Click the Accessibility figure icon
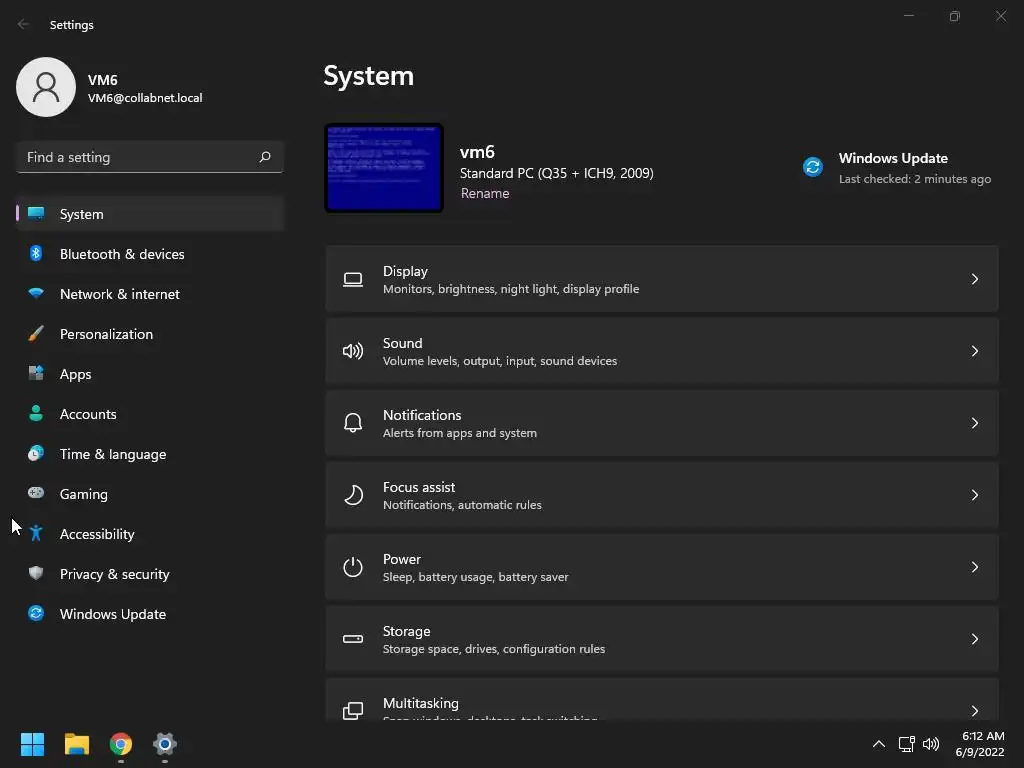The image size is (1024, 768). tap(36, 533)
